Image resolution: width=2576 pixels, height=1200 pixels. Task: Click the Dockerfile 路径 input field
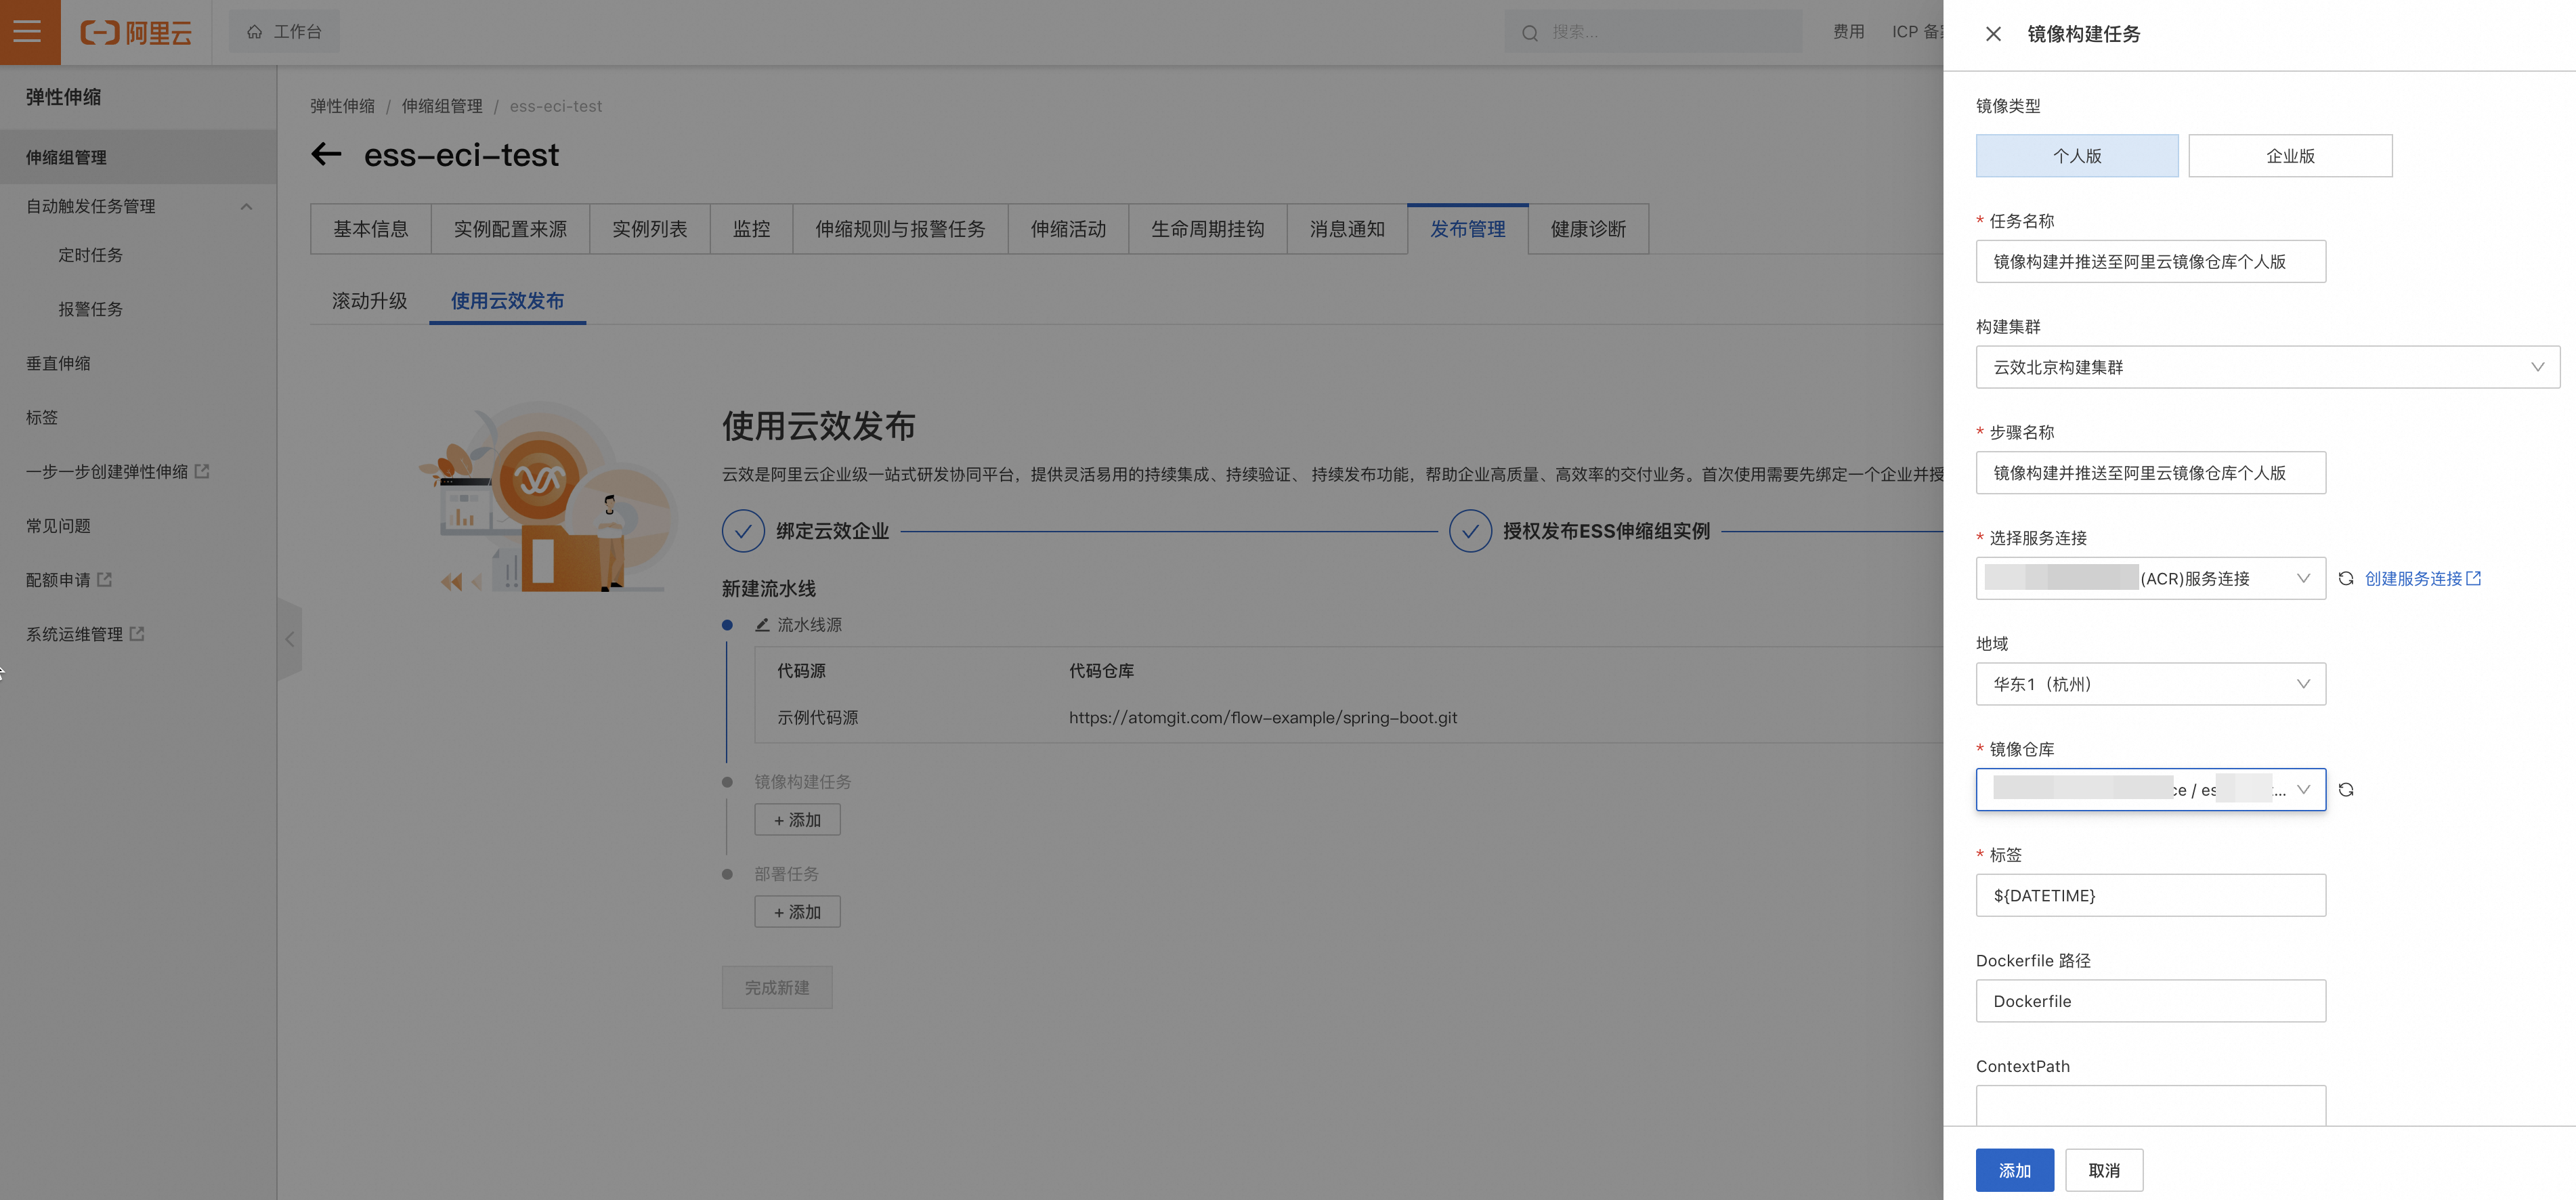[x=2150, y=1001]
